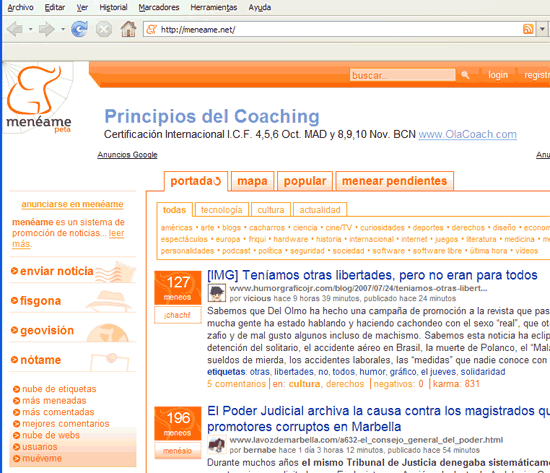Screen dimensions: 550x473
Task: Click the ¡chachi! voted button
Action: [x=178, y=315]
